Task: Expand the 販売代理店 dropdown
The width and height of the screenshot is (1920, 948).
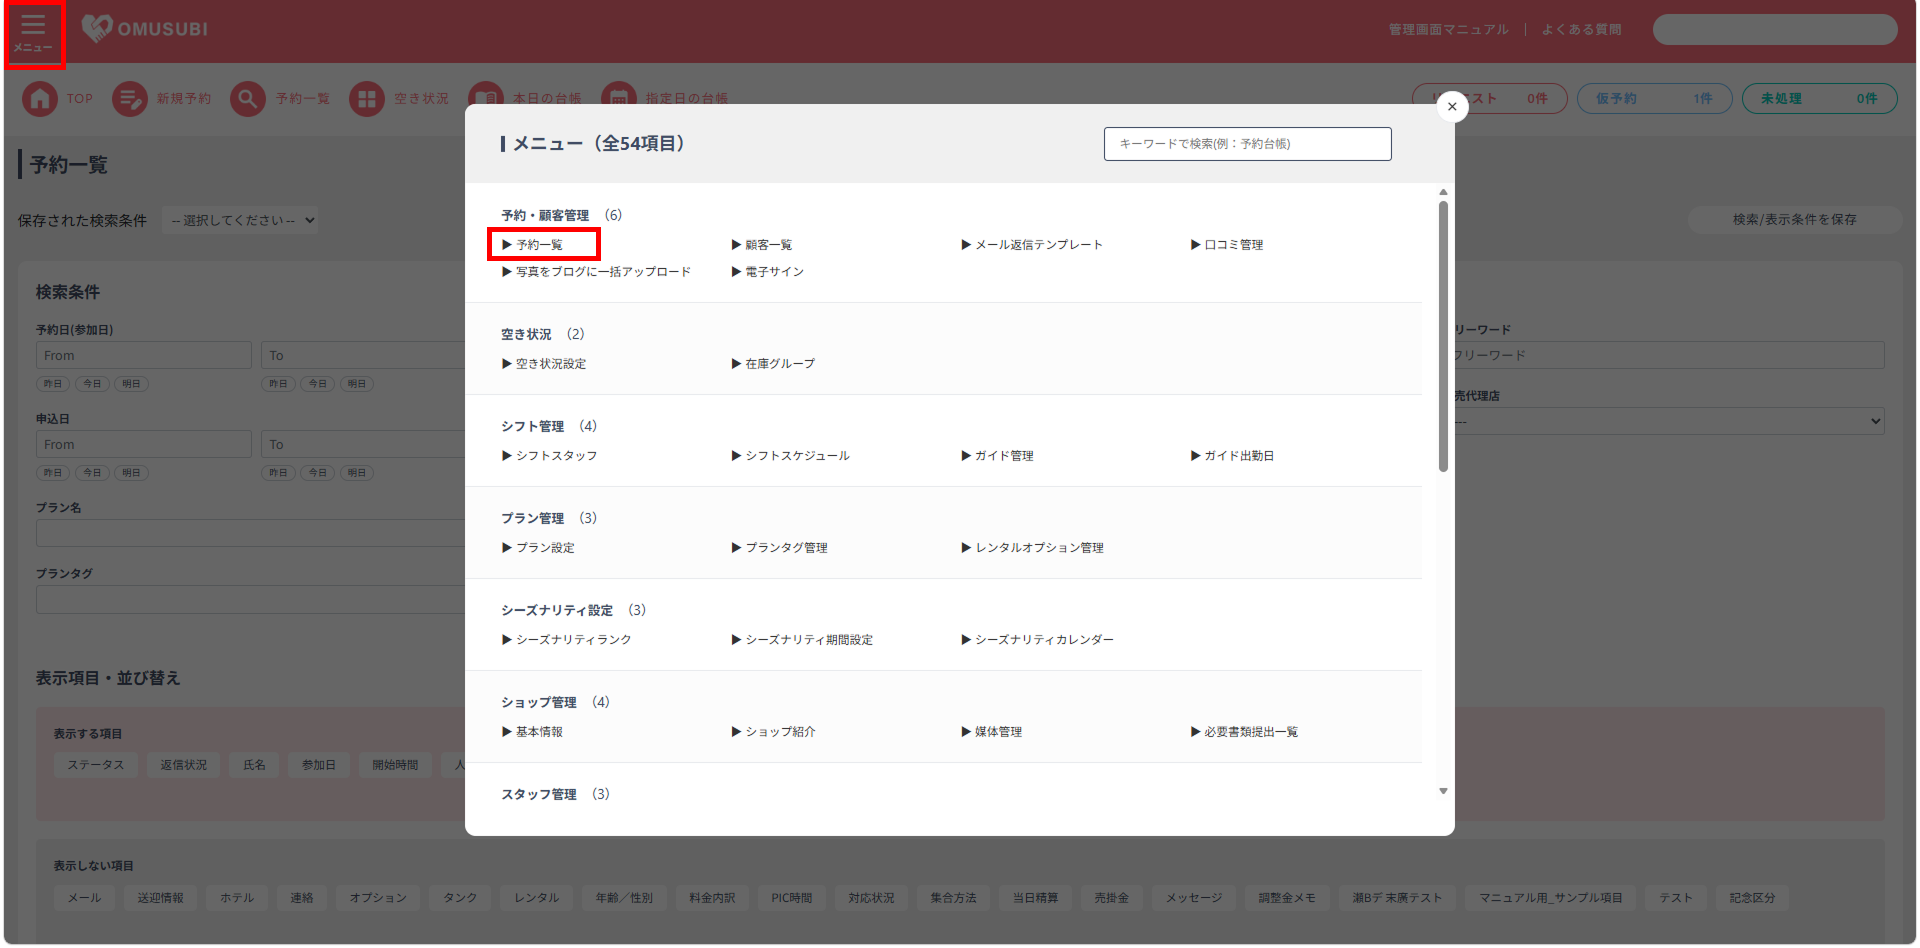Action: pos(1669,421)
